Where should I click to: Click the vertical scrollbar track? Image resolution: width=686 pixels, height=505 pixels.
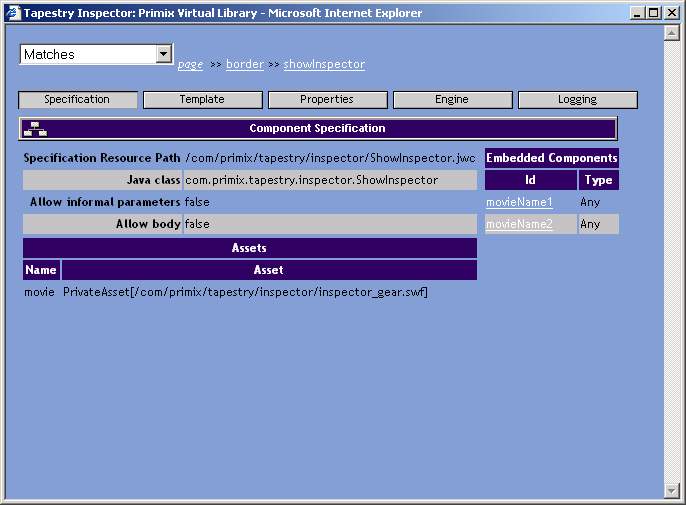click(x=672, y=260)
